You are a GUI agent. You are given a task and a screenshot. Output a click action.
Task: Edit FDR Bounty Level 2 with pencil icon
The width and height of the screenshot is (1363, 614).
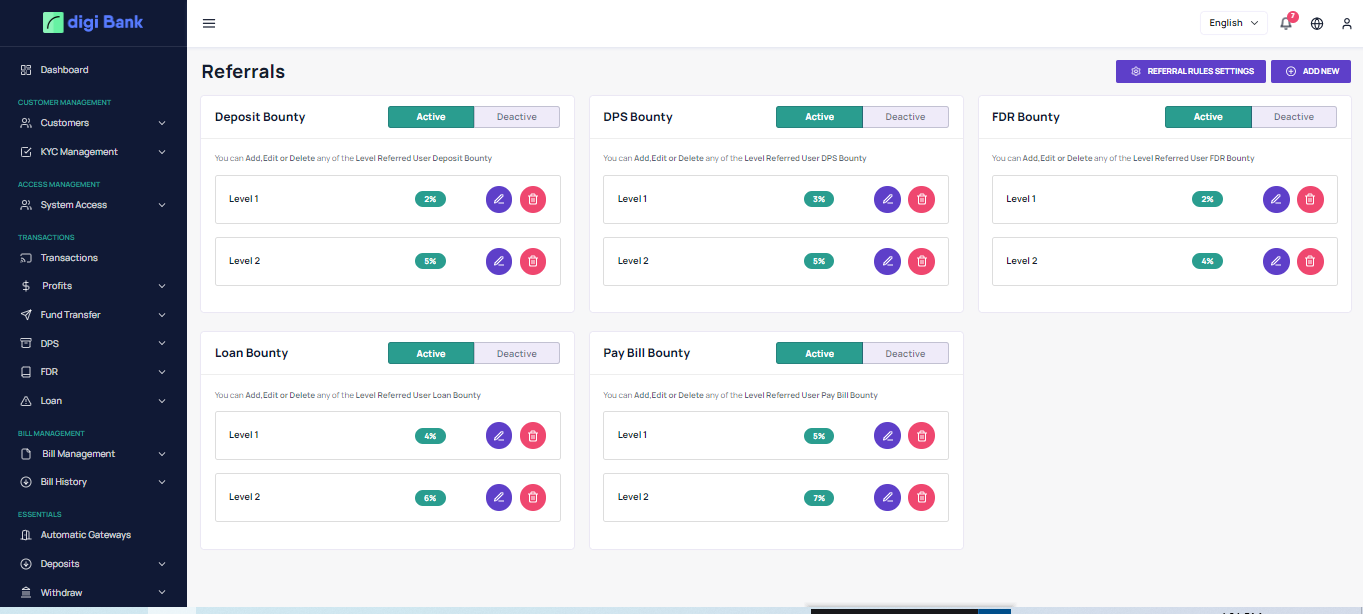tap(1276, 261)
